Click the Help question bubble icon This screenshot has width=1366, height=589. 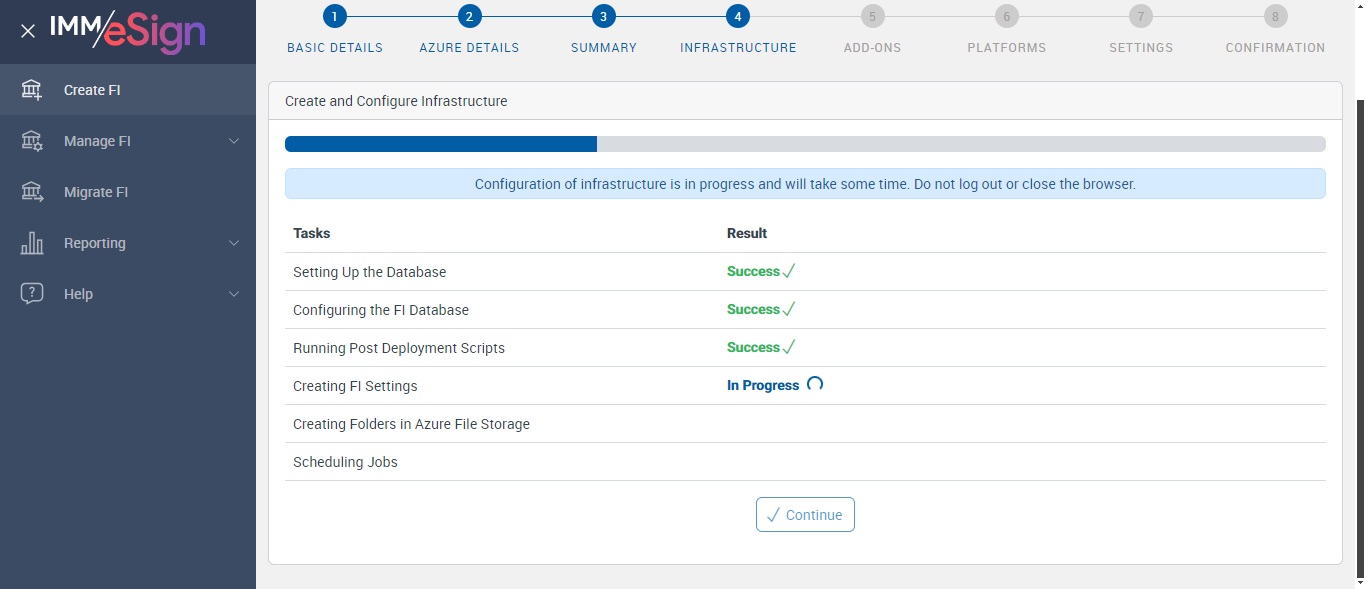[32, 294]
